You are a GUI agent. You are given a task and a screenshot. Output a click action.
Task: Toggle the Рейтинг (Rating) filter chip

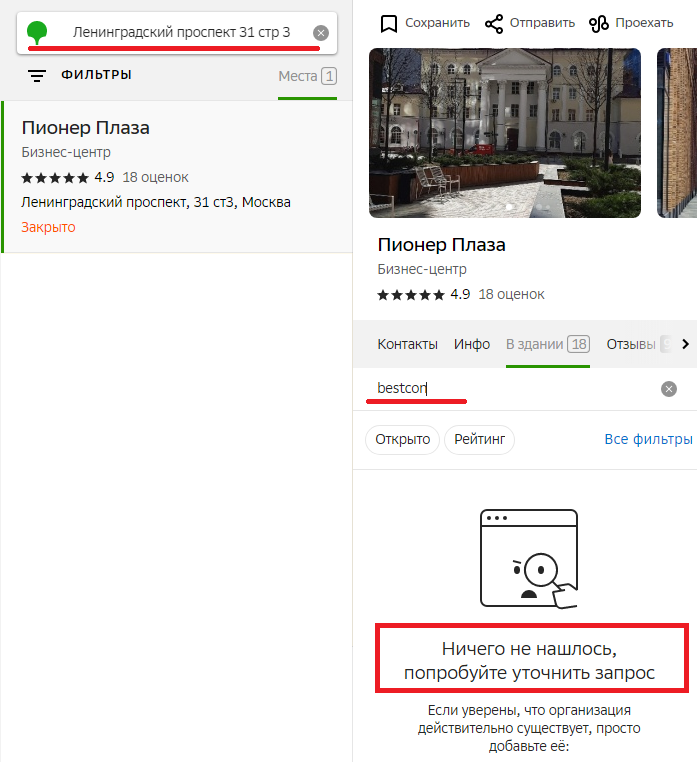[479, 439]
